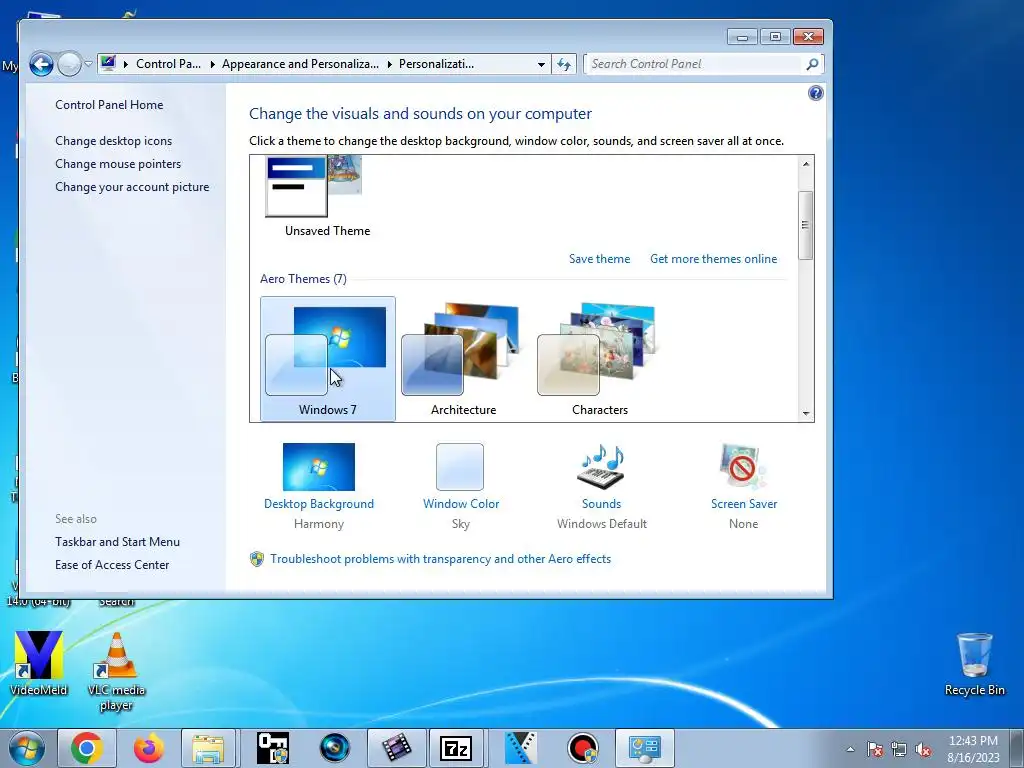Open the red record button taskbar icon
This screenshot has height=768, width=1024.
click(583, 748)
